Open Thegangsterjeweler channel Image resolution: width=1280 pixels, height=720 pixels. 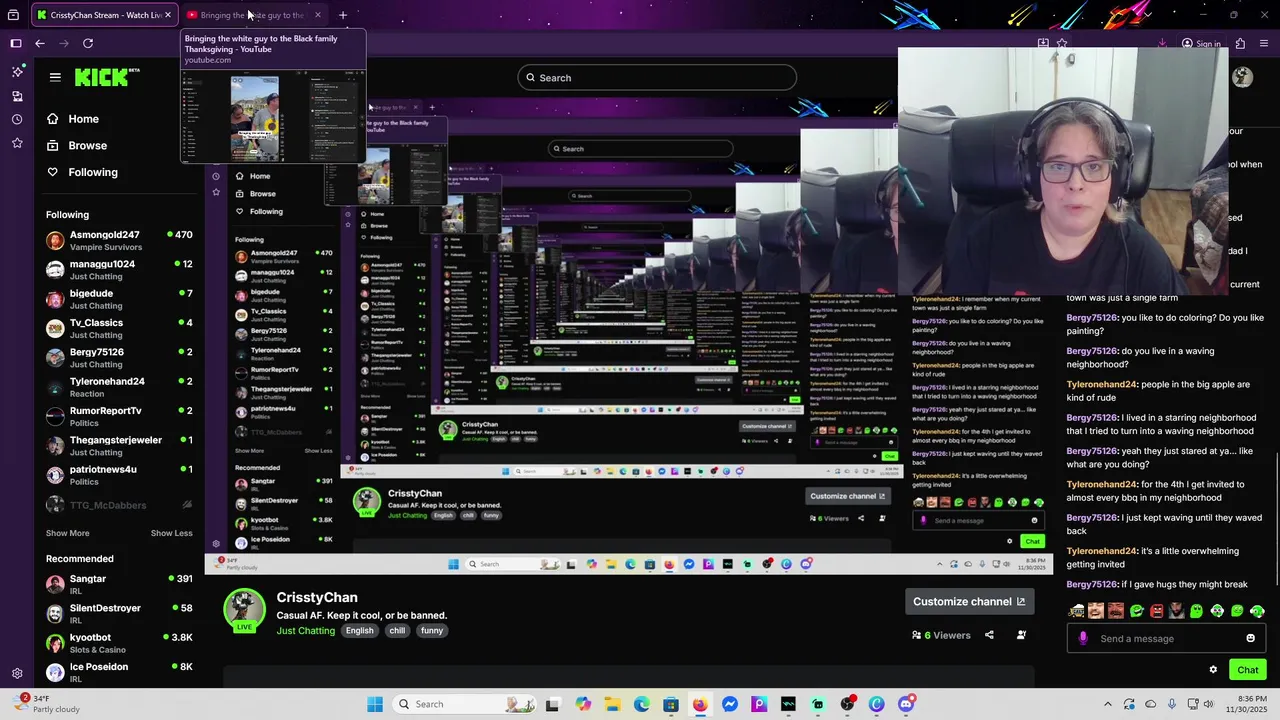point(119,446)
